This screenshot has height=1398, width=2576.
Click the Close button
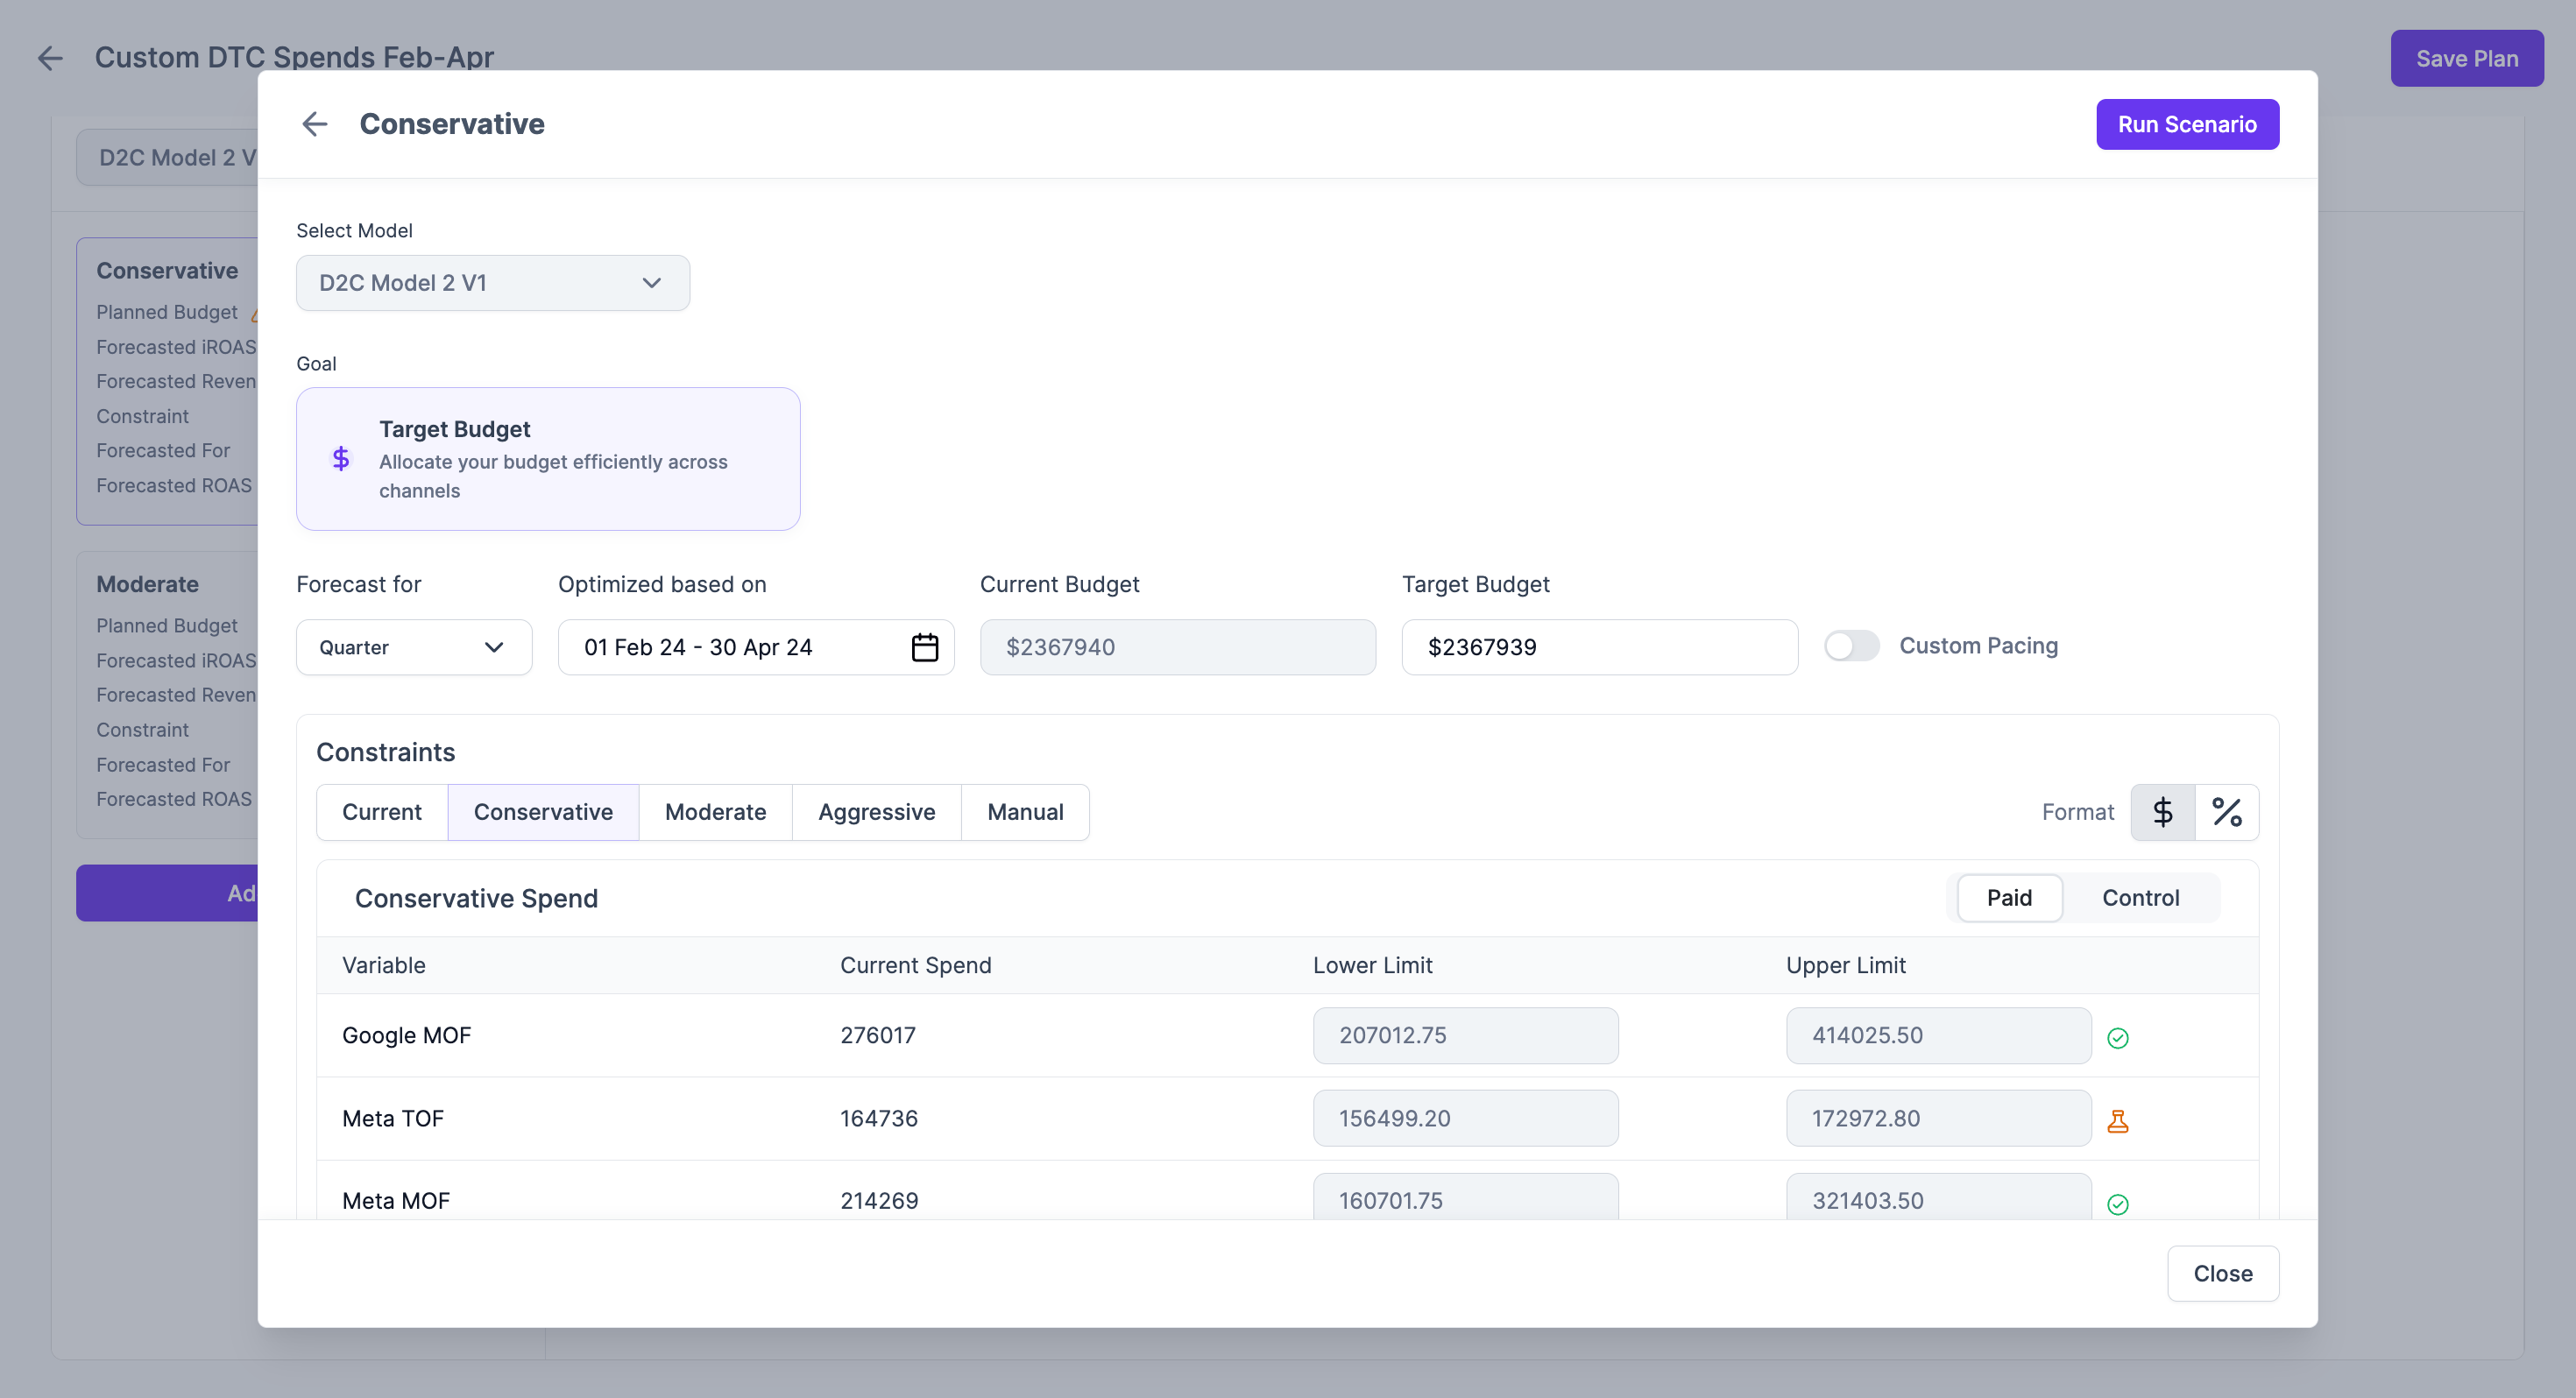click(x=2222, y=1273)
